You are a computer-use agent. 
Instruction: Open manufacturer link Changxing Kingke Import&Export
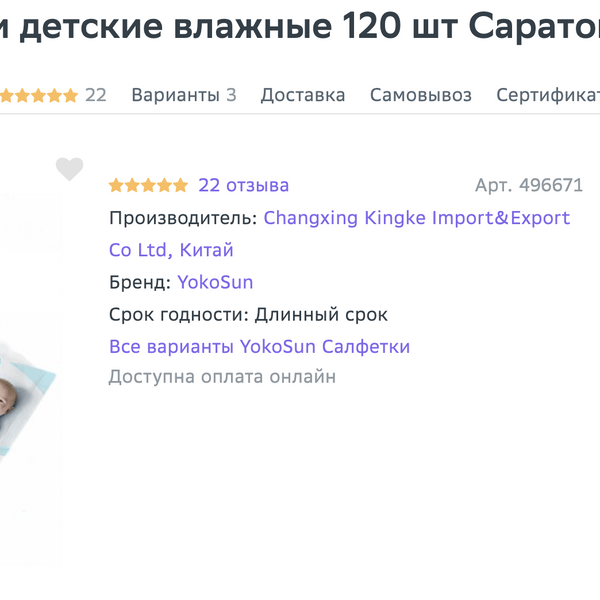point(416,218)
